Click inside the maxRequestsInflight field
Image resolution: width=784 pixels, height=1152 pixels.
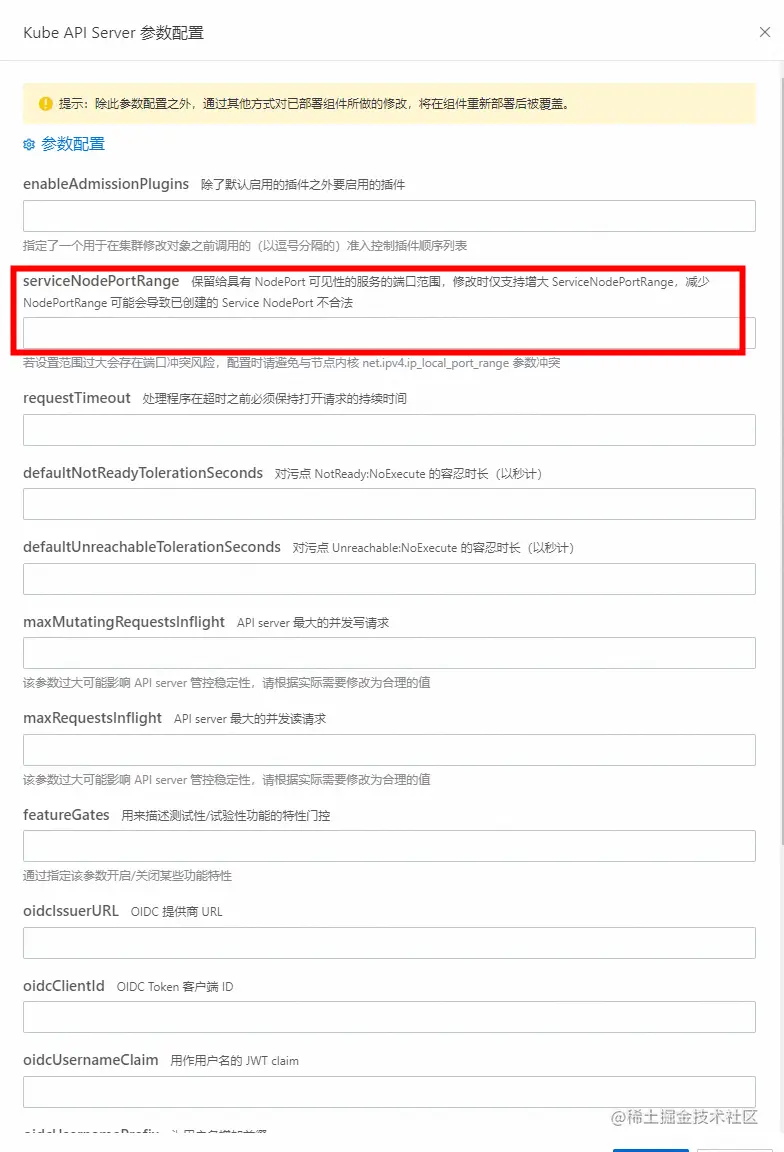[x=389, y=750]
